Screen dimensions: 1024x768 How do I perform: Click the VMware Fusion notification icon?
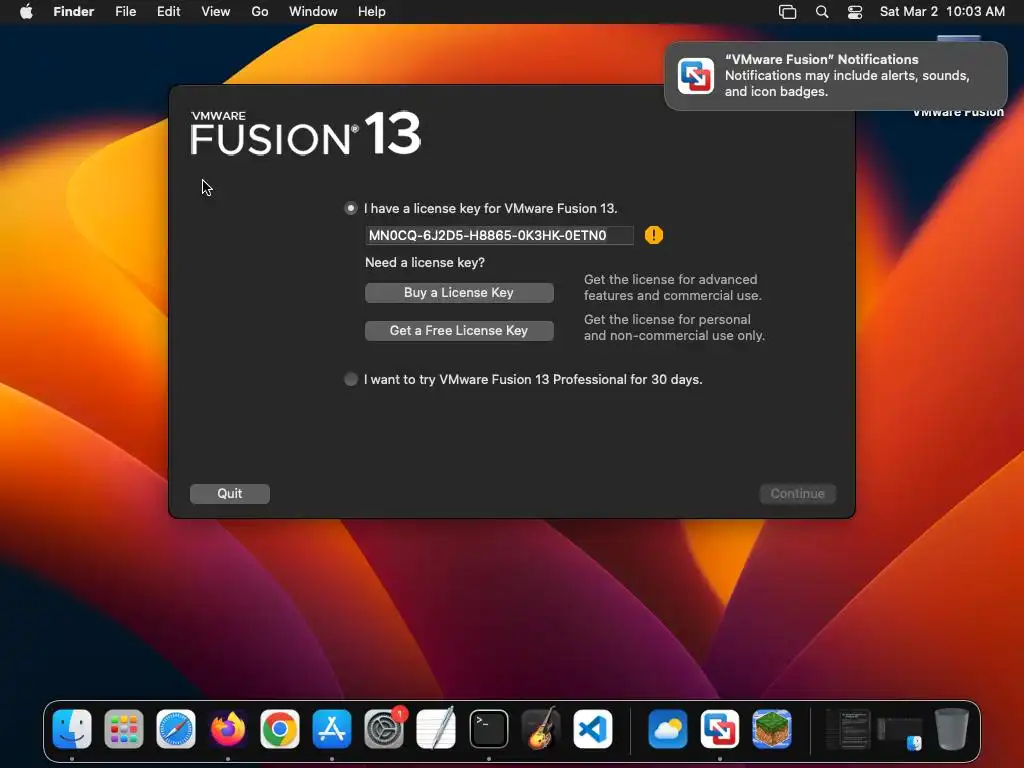[696, 76]
